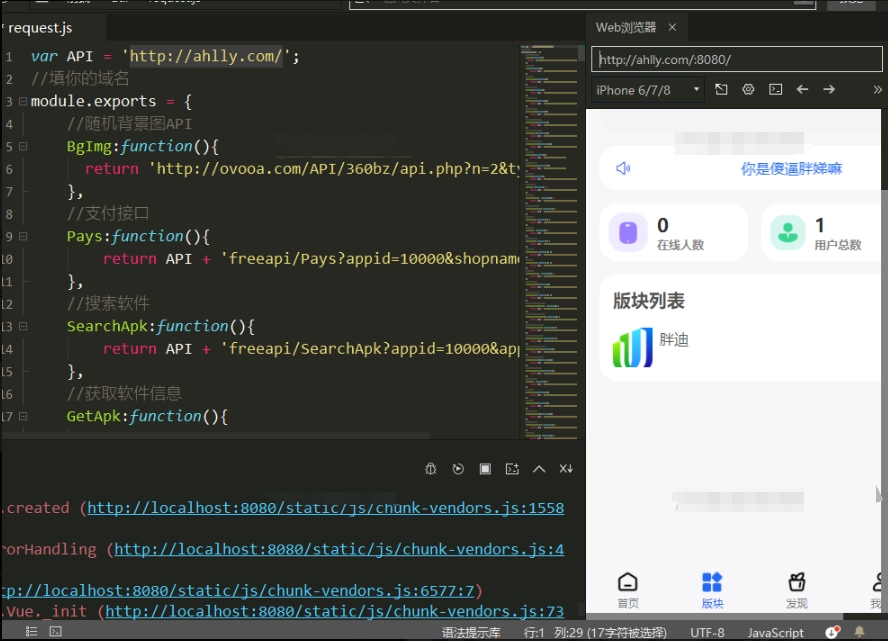The height and width of the screenshot is (641, 888).
Task: Click the //支付接口 comment on line 8
Action: pos(108,213)
